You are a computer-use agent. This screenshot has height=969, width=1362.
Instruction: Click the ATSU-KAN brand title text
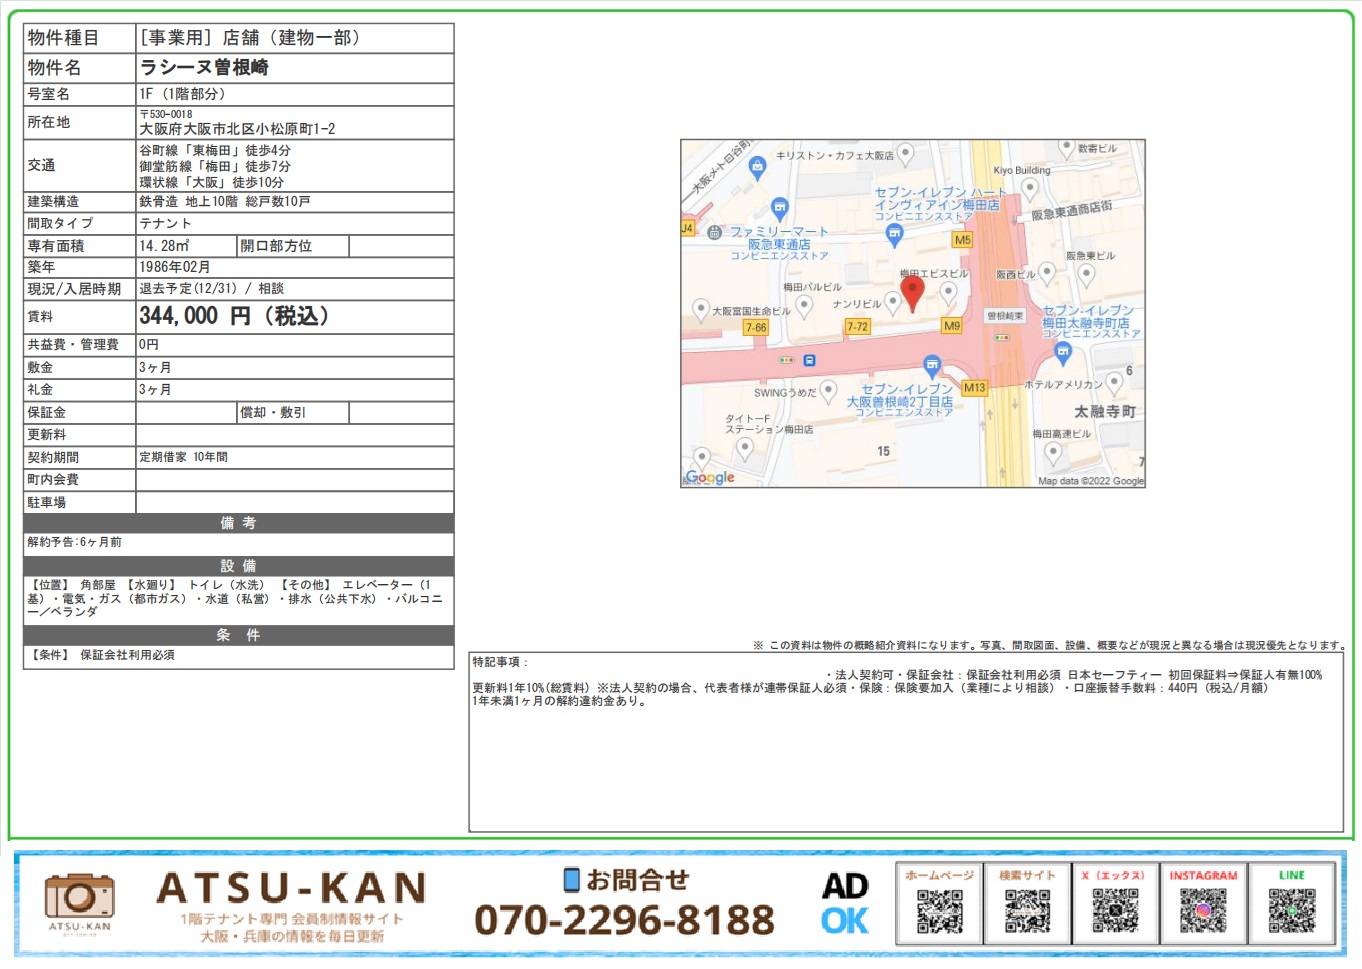[292, 888]
